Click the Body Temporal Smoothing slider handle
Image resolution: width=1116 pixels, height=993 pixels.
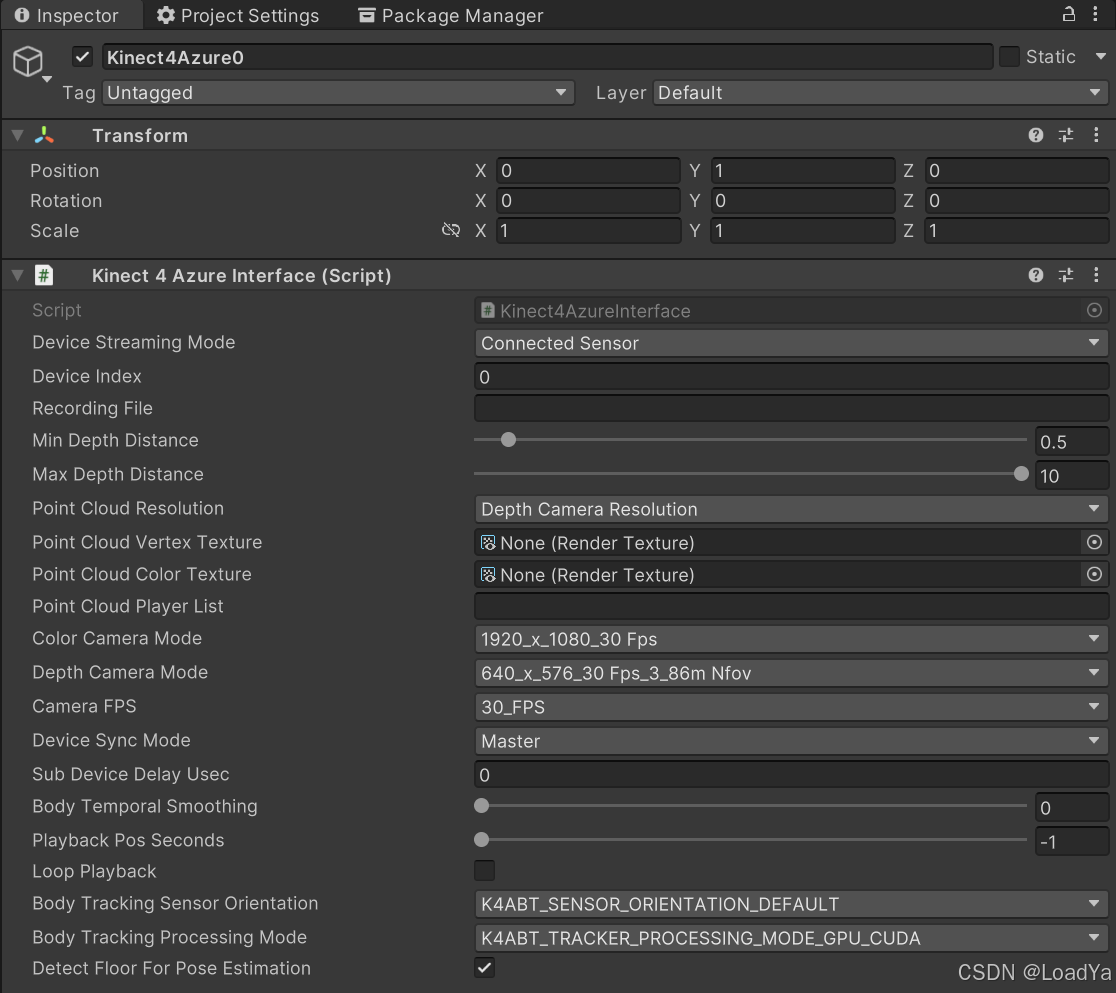click(x=482, y=806)
